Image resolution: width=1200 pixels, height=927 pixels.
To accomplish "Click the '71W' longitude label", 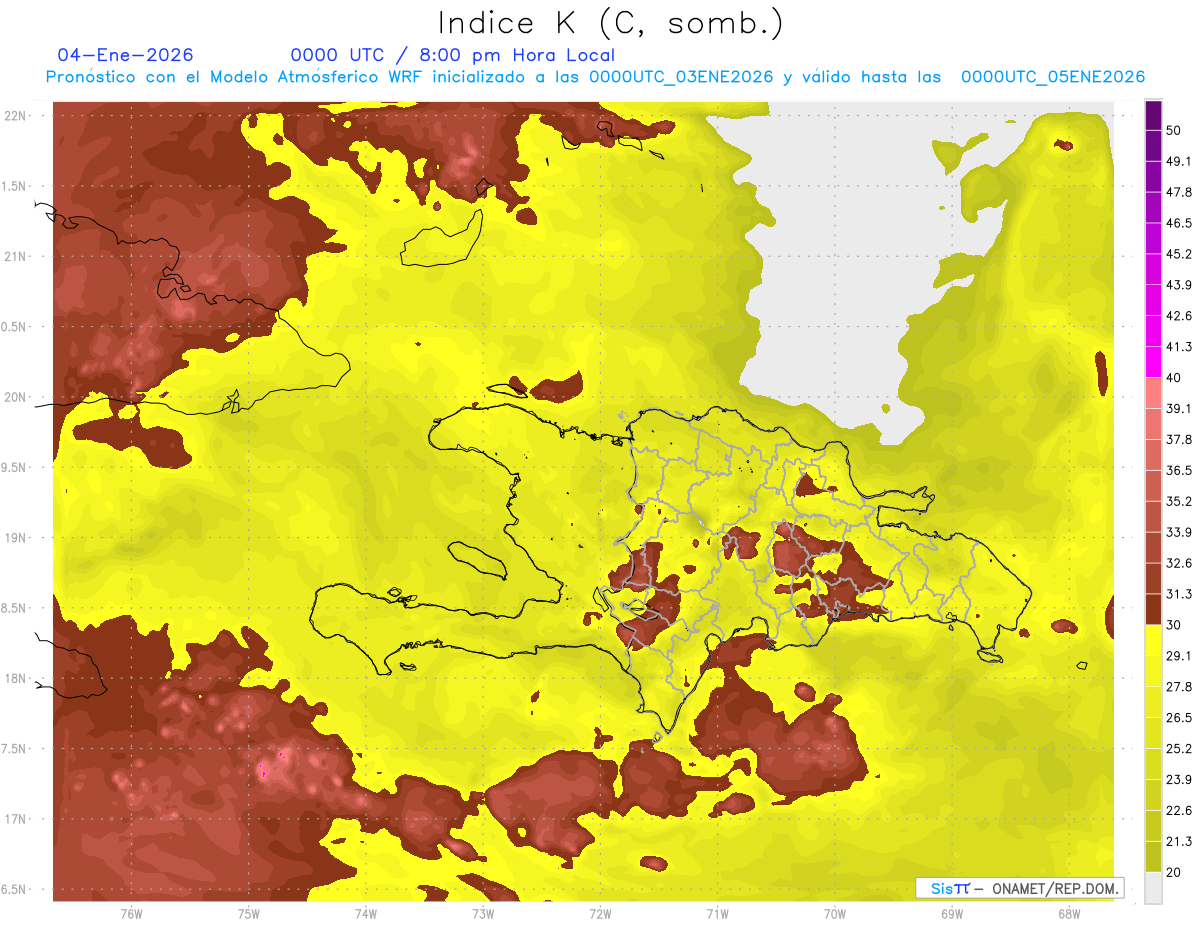I will [717, 914].
